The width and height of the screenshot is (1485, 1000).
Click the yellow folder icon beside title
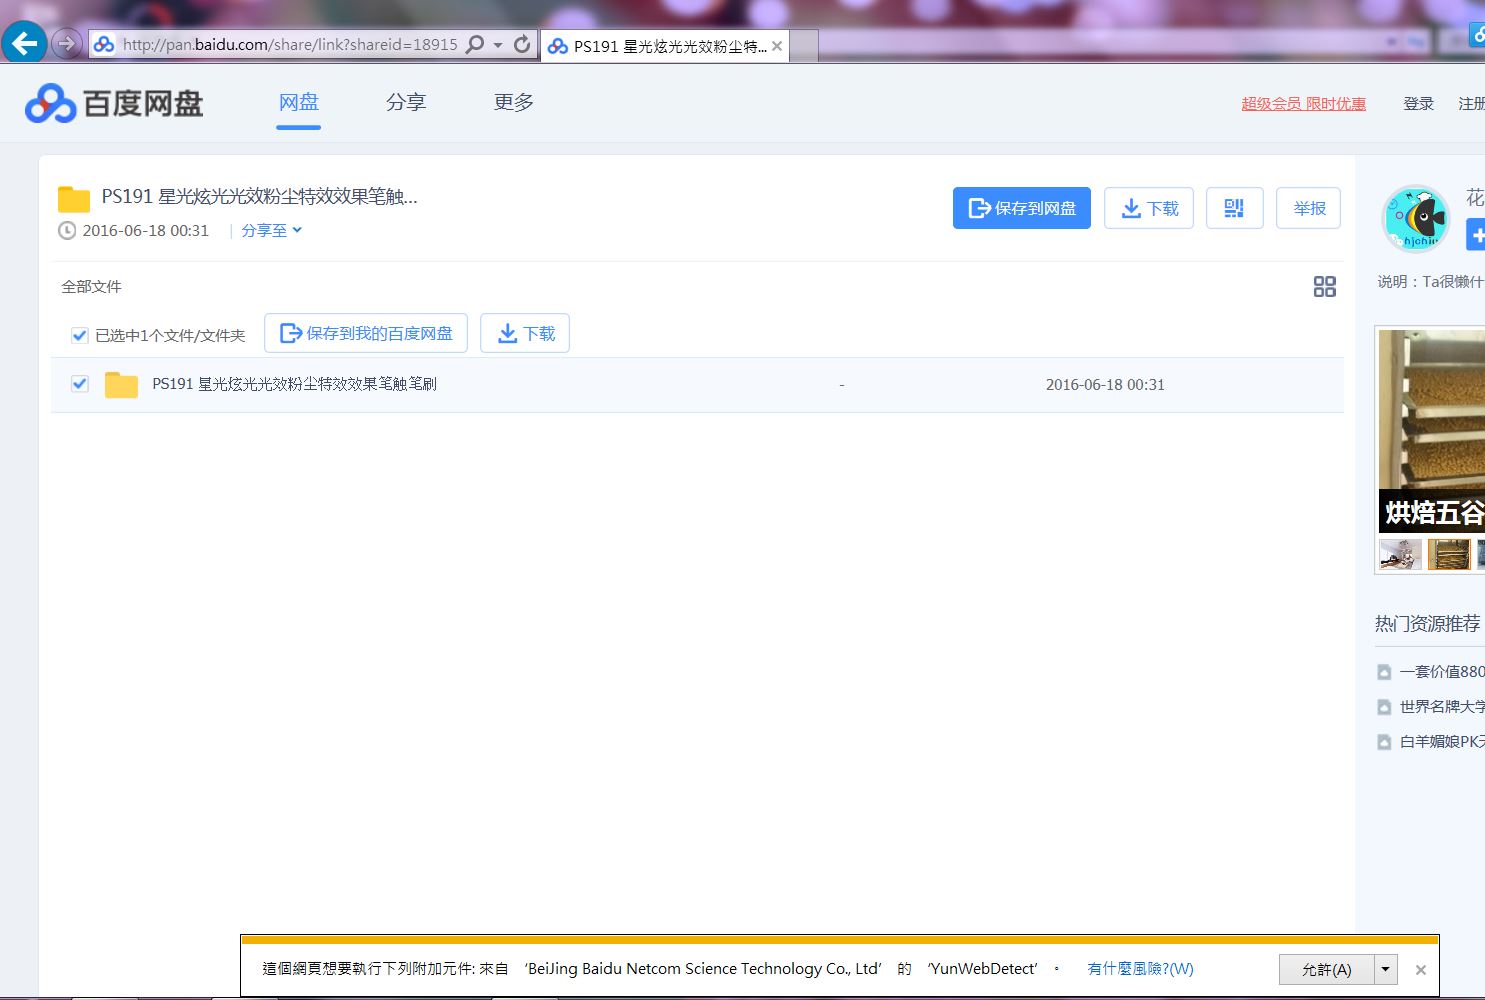74,198
